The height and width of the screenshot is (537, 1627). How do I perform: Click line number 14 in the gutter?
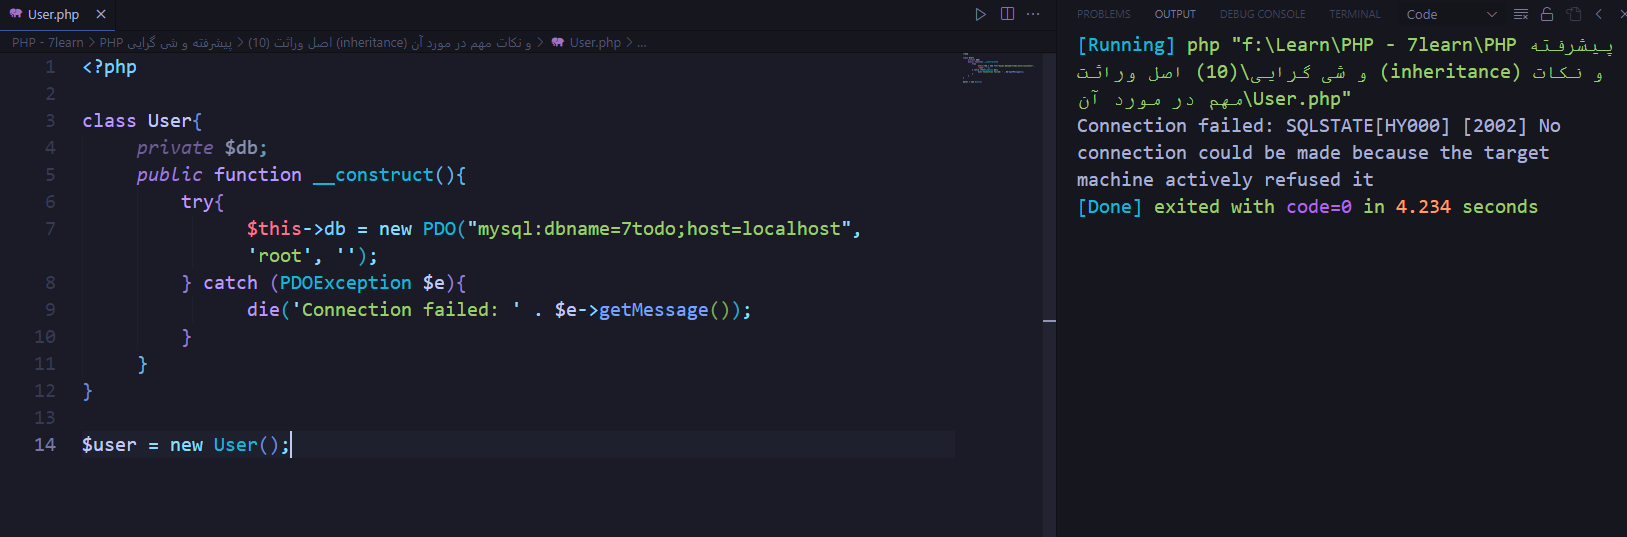(x=45, y=444)
